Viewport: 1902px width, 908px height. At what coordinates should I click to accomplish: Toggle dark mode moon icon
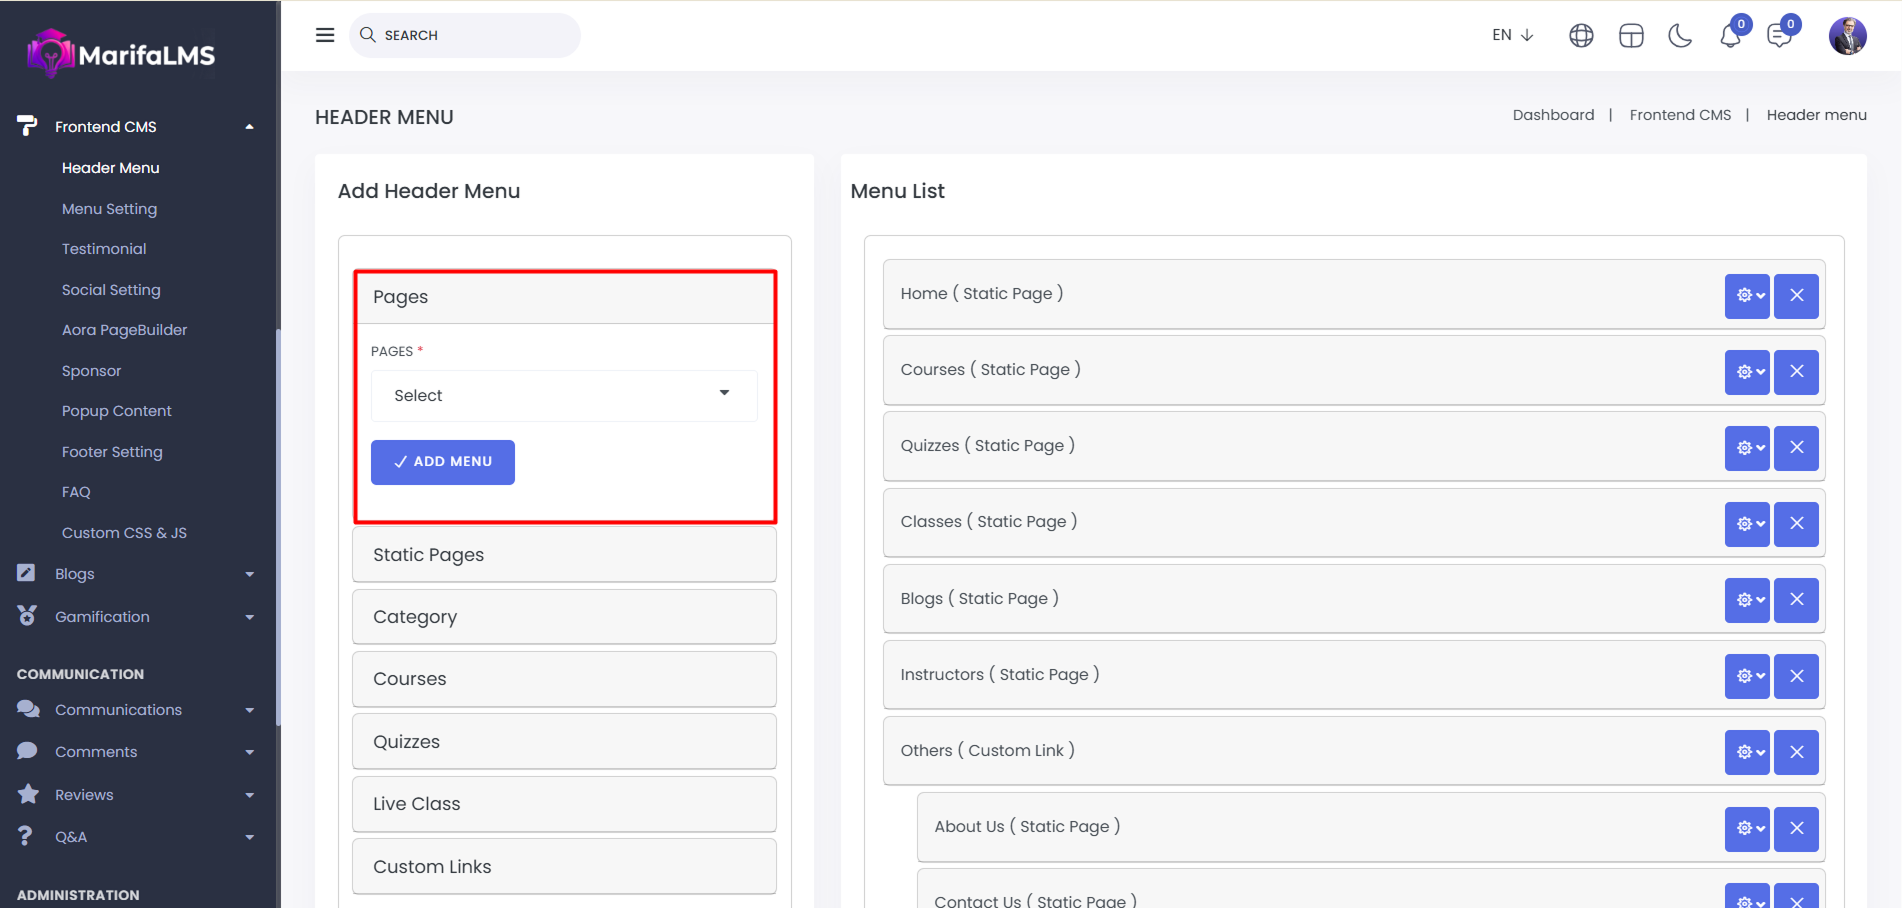pyautogui.click(x=1680, y=36)
